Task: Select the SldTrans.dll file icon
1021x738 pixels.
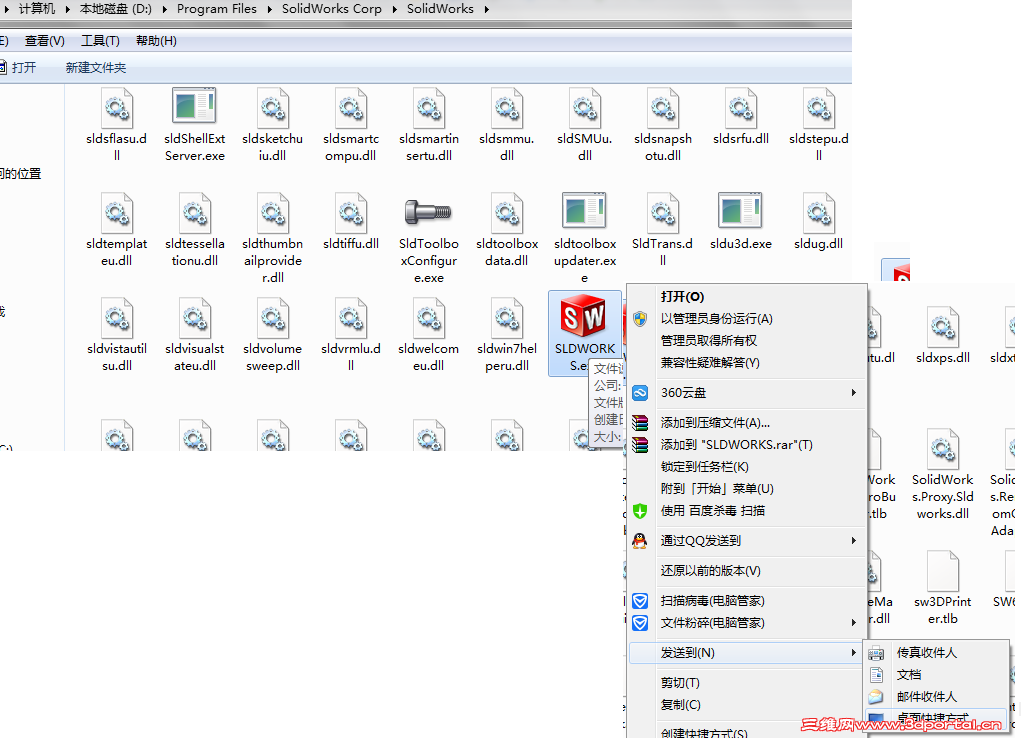Action: click(x=663, y=213)
